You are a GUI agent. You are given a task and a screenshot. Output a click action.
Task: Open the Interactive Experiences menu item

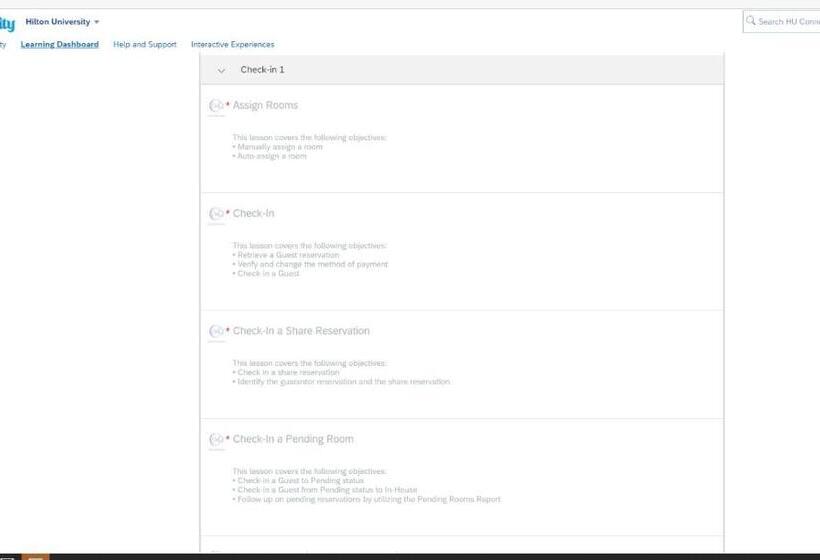[232, 45]
